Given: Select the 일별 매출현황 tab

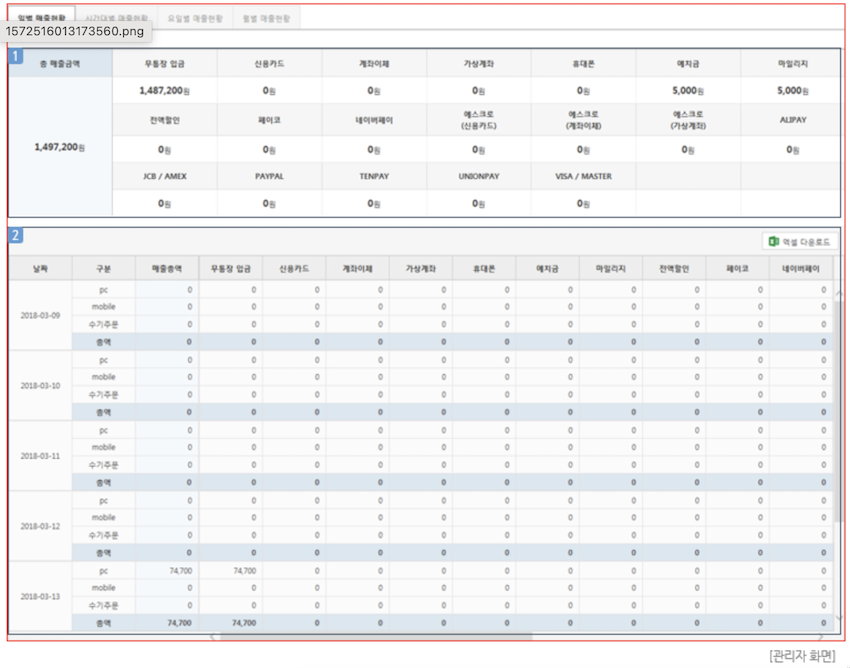Looking at the screenshot, I should coord(41,18).
